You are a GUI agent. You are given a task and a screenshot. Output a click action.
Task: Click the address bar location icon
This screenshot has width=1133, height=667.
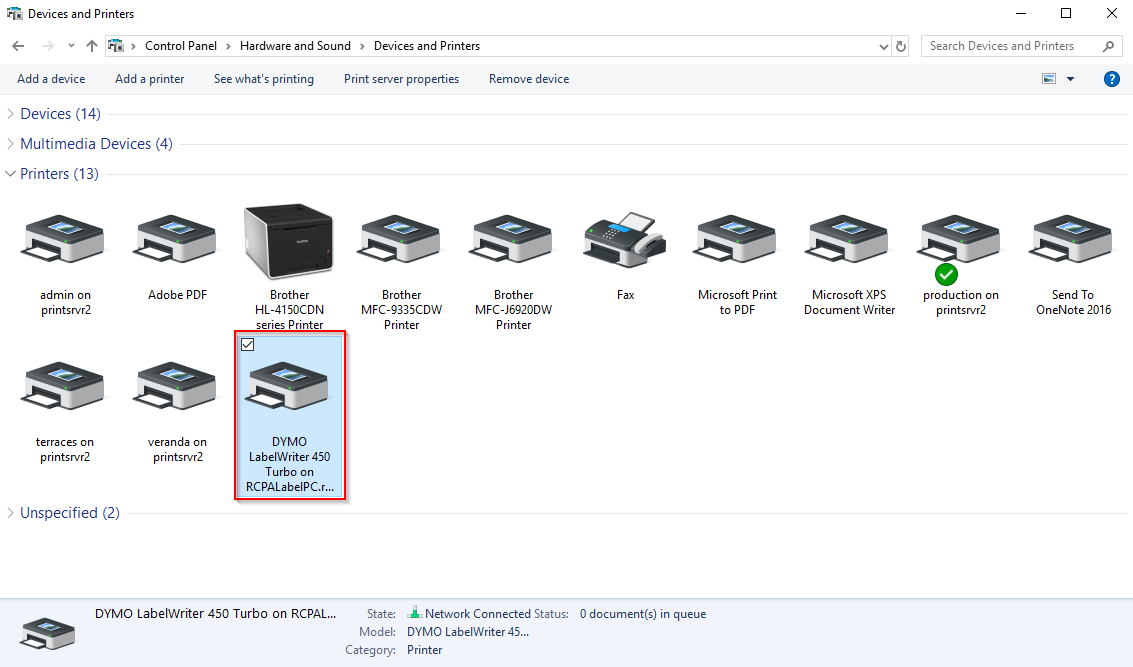point(116,46)
